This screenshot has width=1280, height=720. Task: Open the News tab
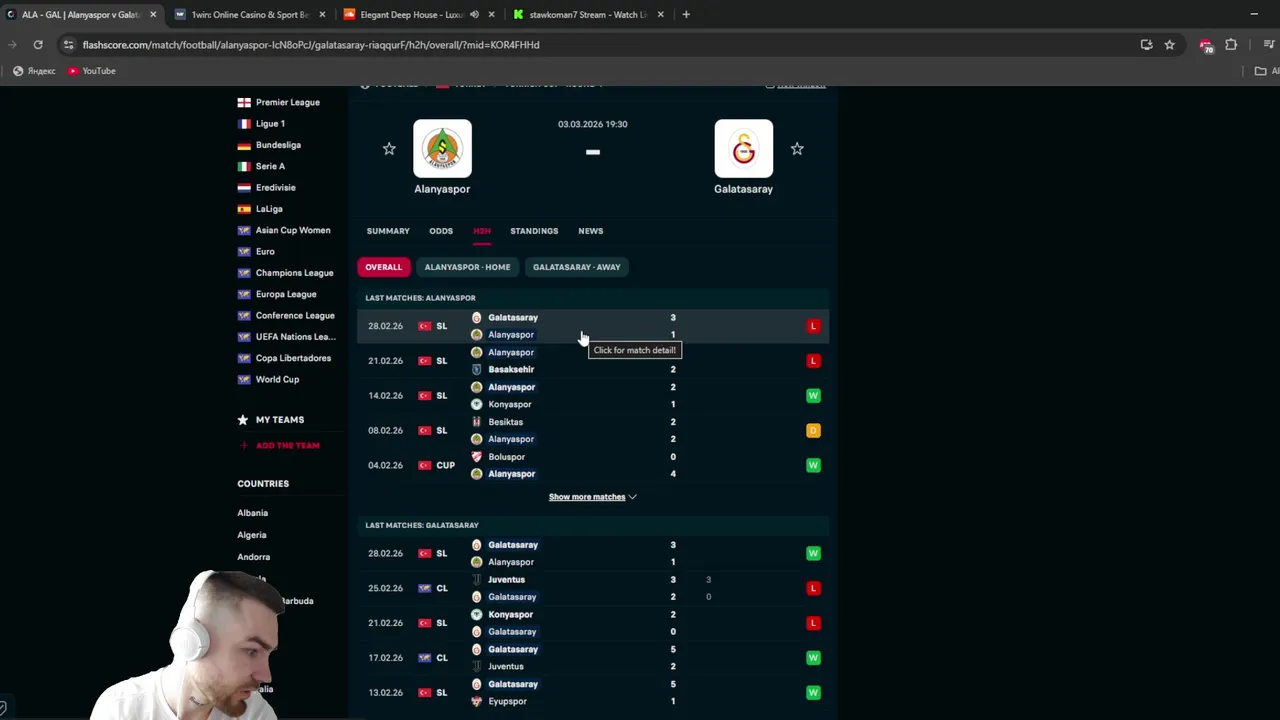590,231
